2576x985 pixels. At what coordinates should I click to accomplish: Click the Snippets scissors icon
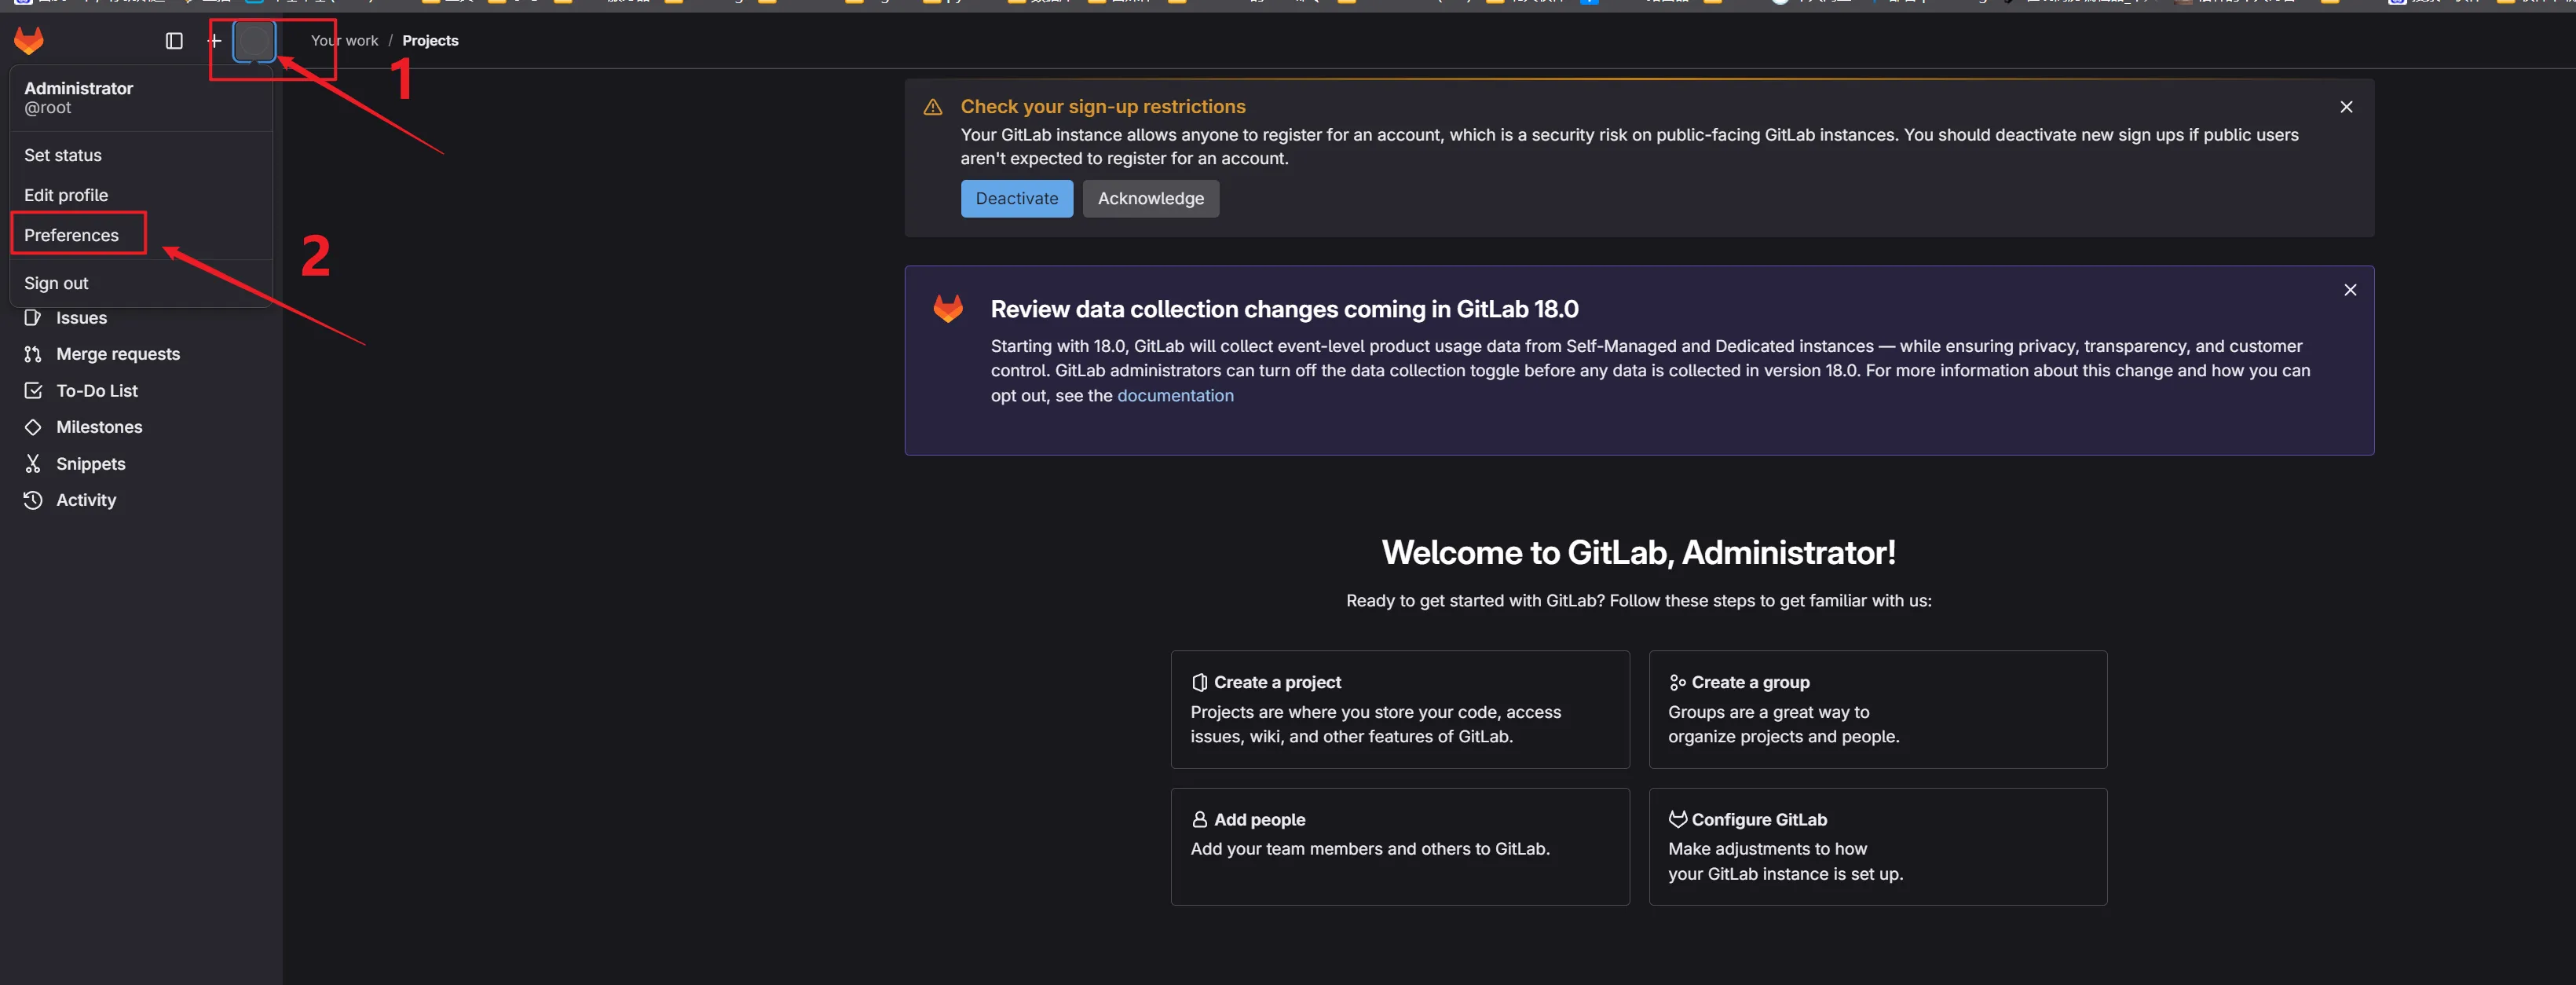click(x=33, y=464)
